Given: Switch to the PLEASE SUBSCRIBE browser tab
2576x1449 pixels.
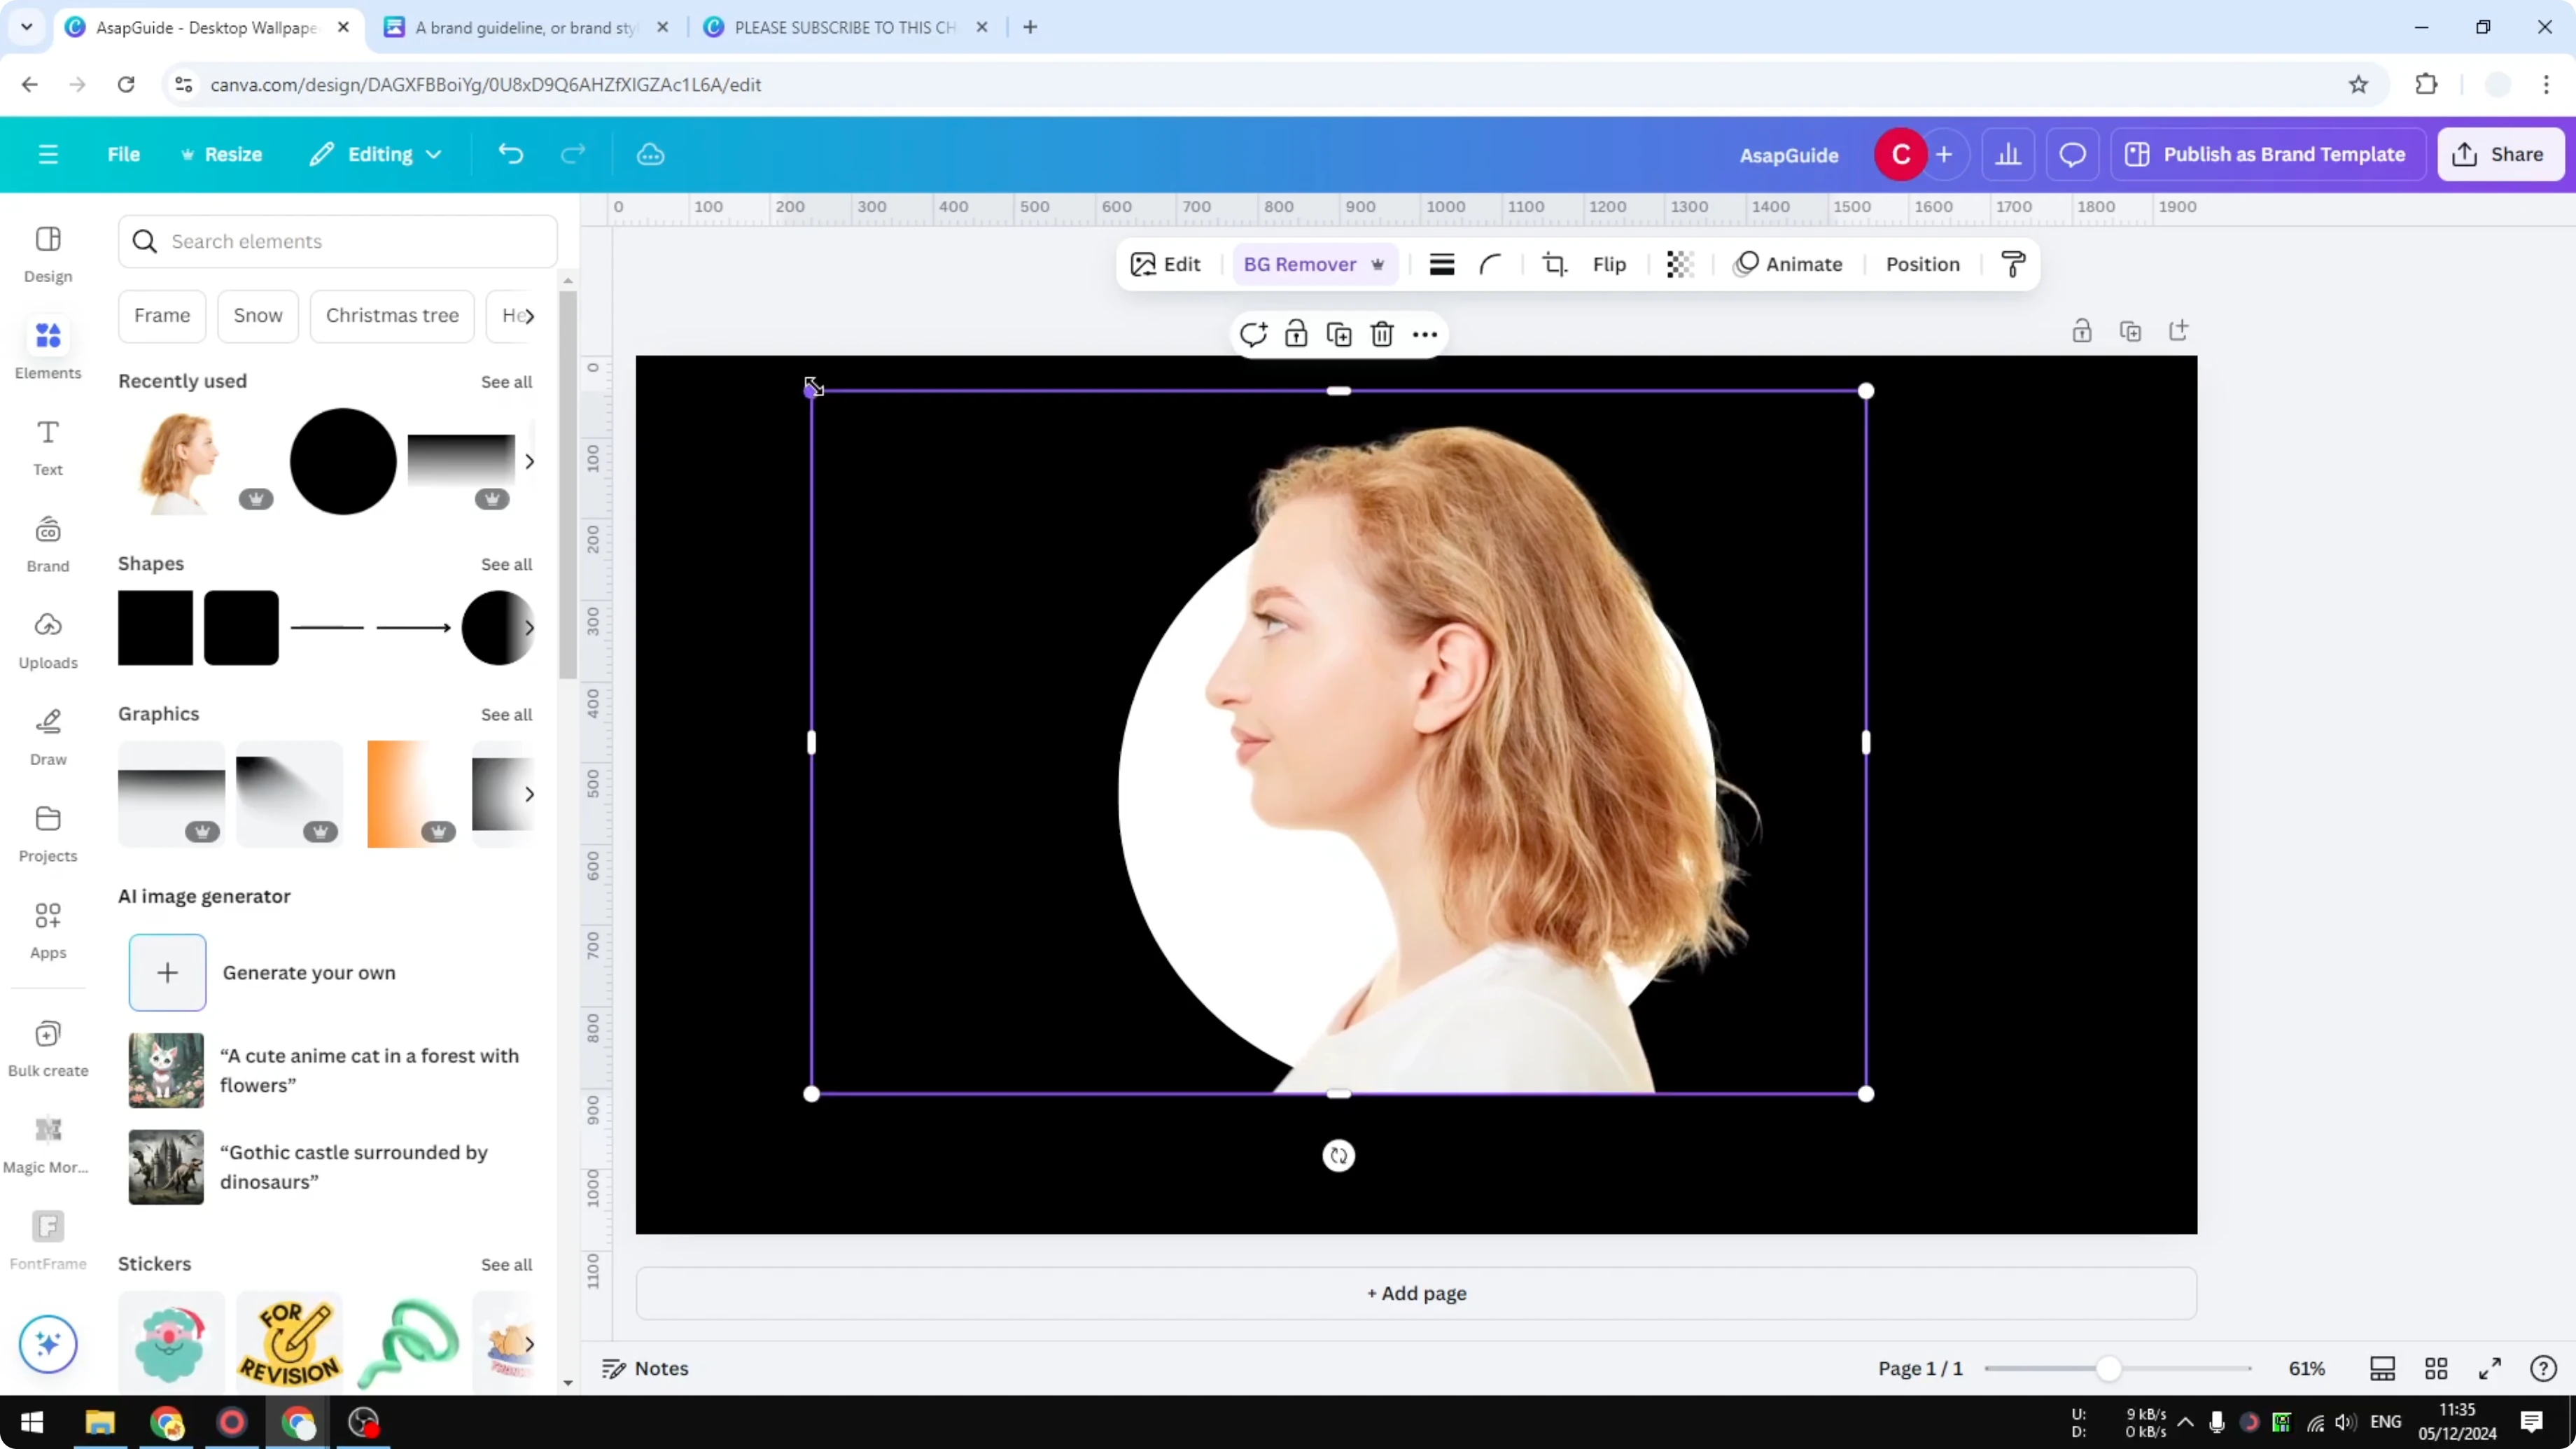Looking at the screenshot, I should pos(845,27).
